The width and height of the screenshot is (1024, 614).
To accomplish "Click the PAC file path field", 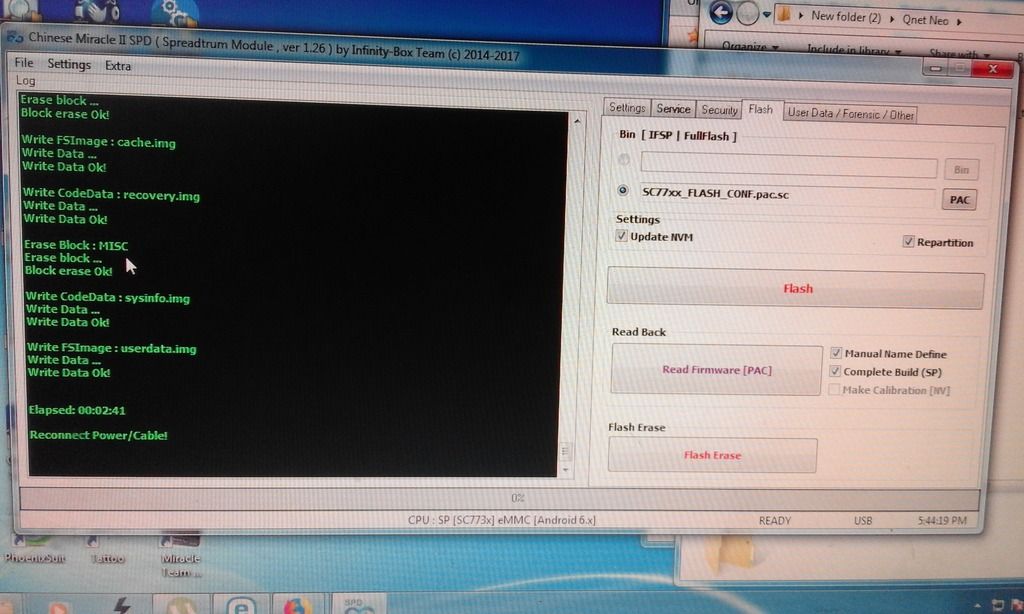I will 787,195.
